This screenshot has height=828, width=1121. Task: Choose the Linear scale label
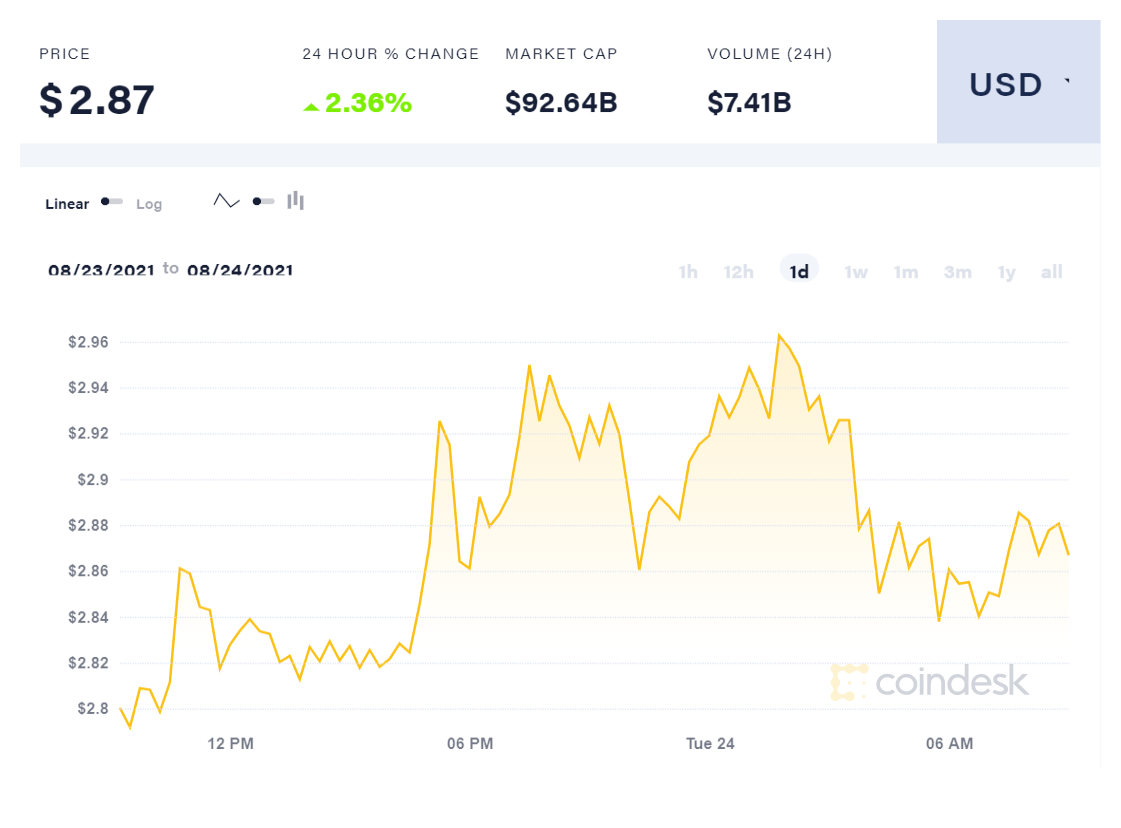[x=67, y=204]
